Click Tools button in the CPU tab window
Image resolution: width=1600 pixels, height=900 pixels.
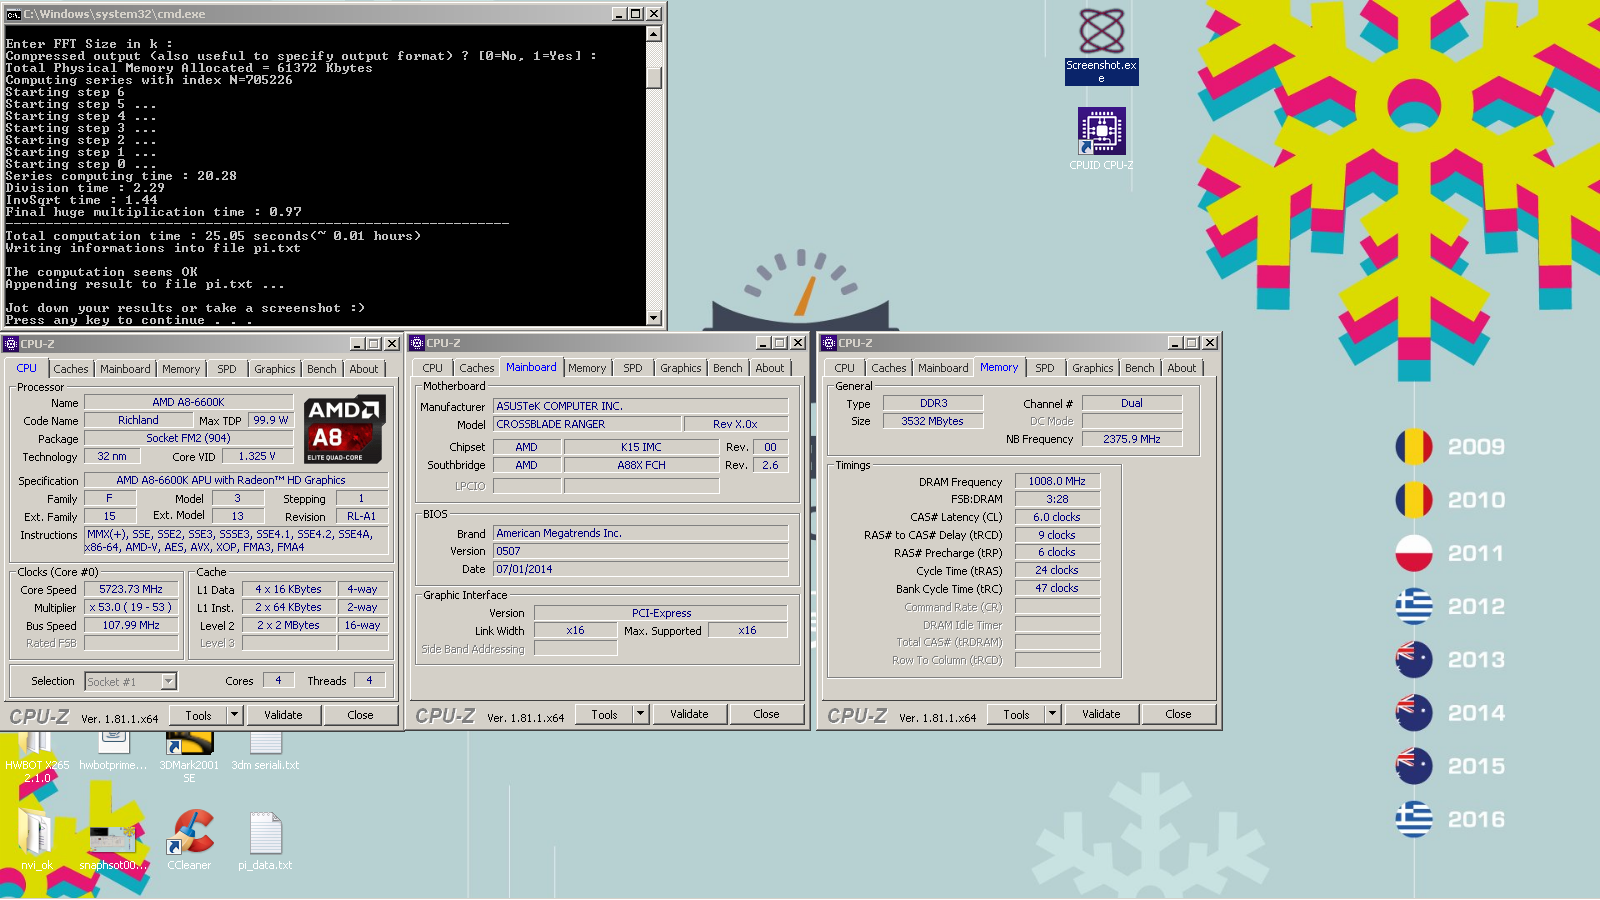pyautogui.click(x=198, y=715)
